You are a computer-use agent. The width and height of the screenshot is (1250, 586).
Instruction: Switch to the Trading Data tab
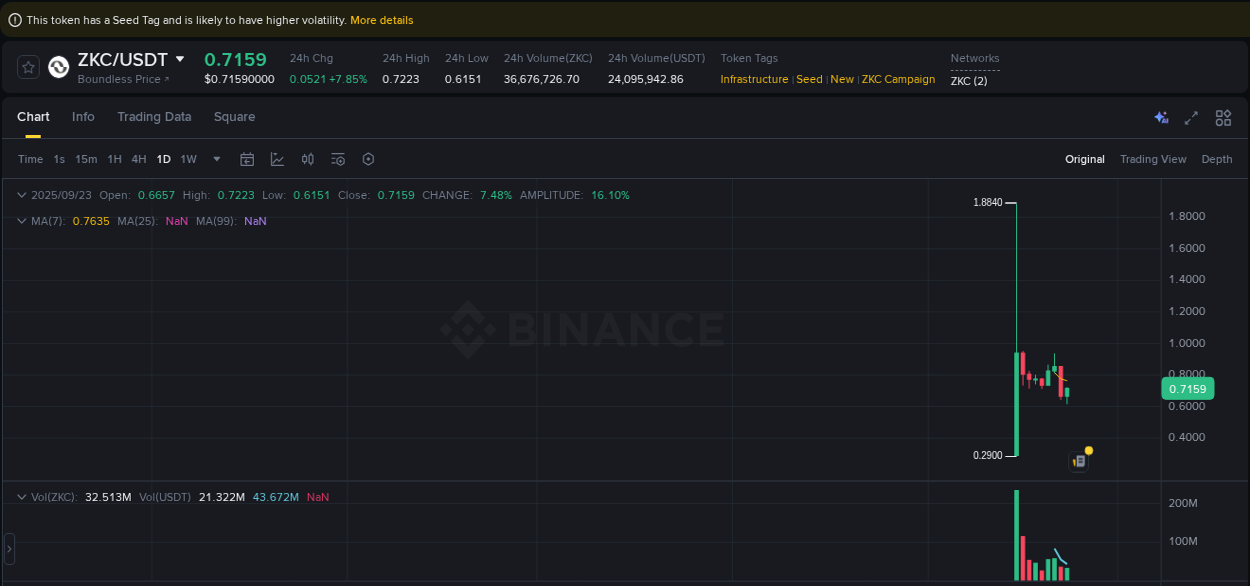coord(154,117)
